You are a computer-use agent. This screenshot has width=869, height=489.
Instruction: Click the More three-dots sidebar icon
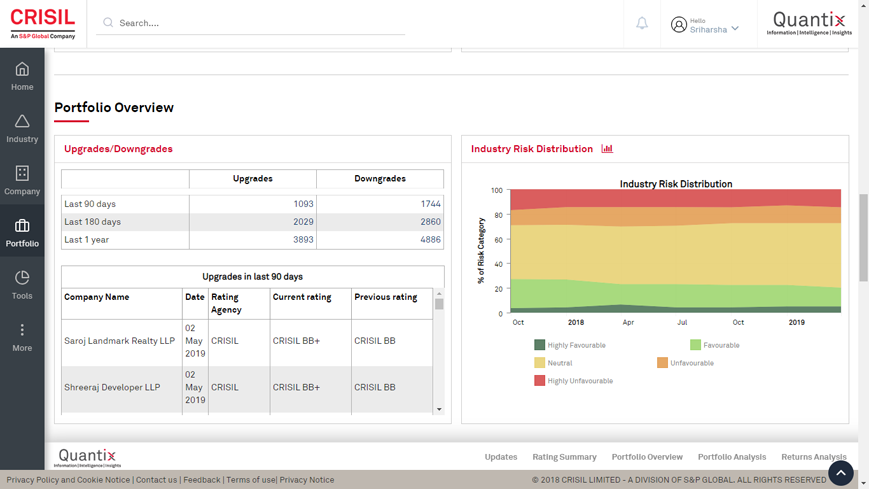22,331
